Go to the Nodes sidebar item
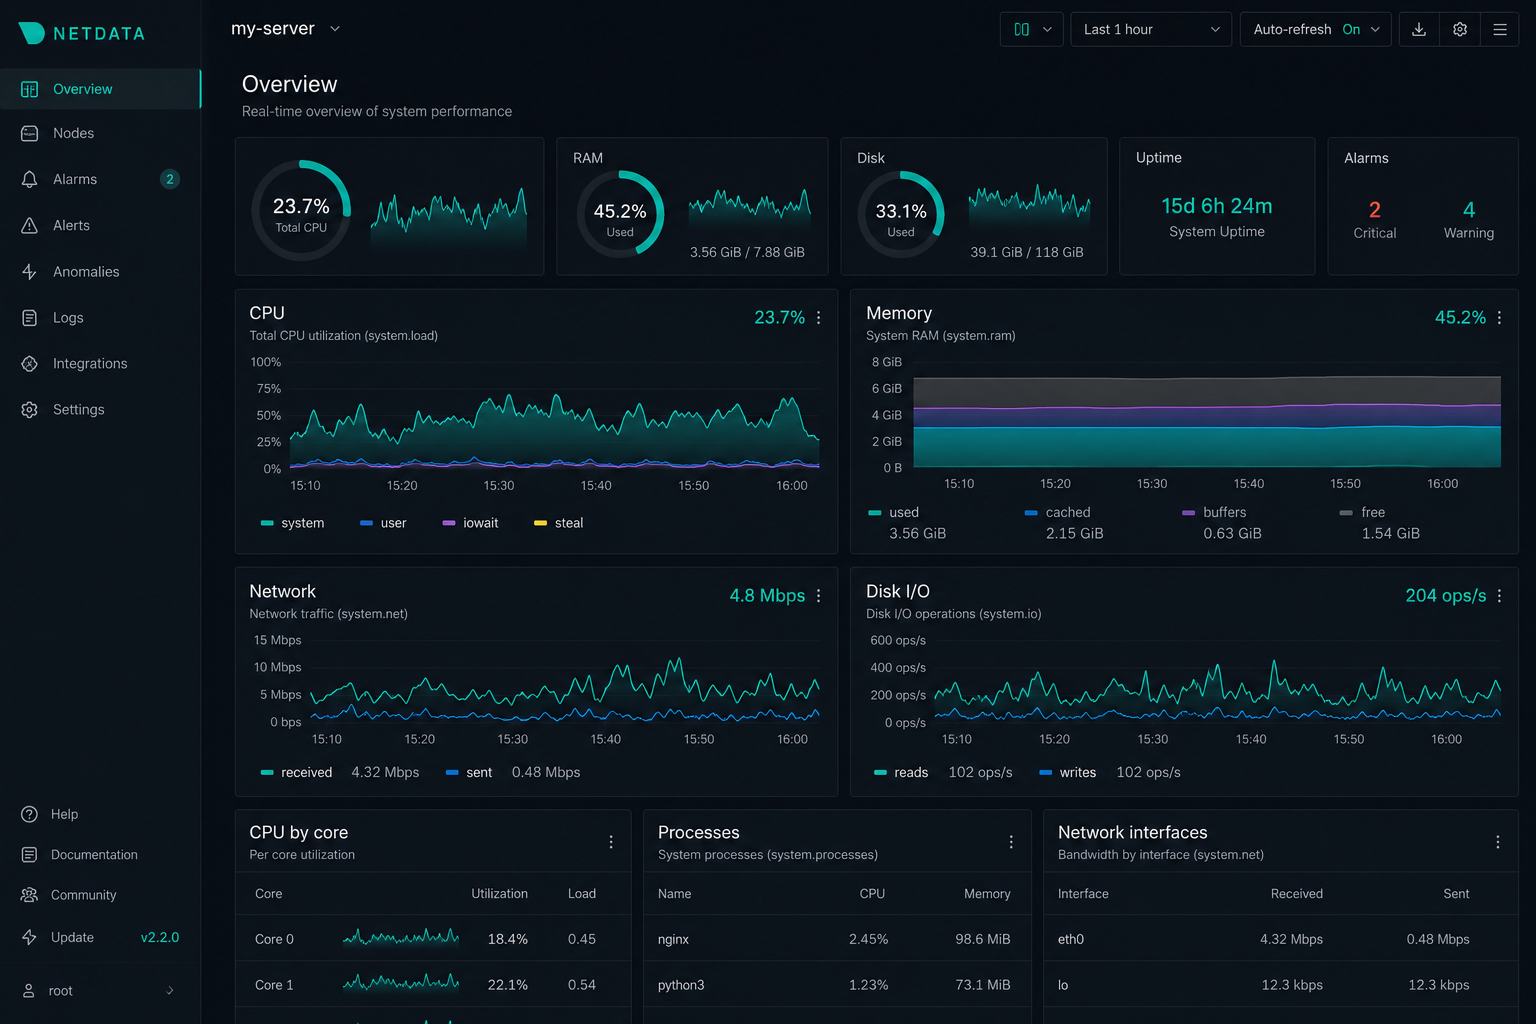Viewport: 1536px width, 1024px height. pos(100,133)
